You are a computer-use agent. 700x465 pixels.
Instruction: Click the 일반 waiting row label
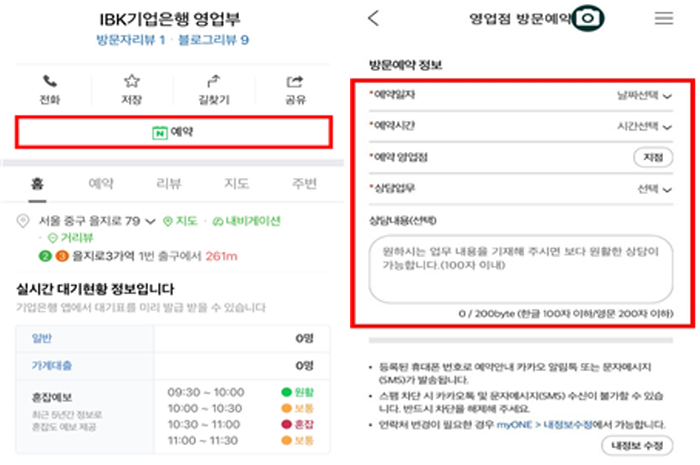pyautogui.click(x=42, y=338)
